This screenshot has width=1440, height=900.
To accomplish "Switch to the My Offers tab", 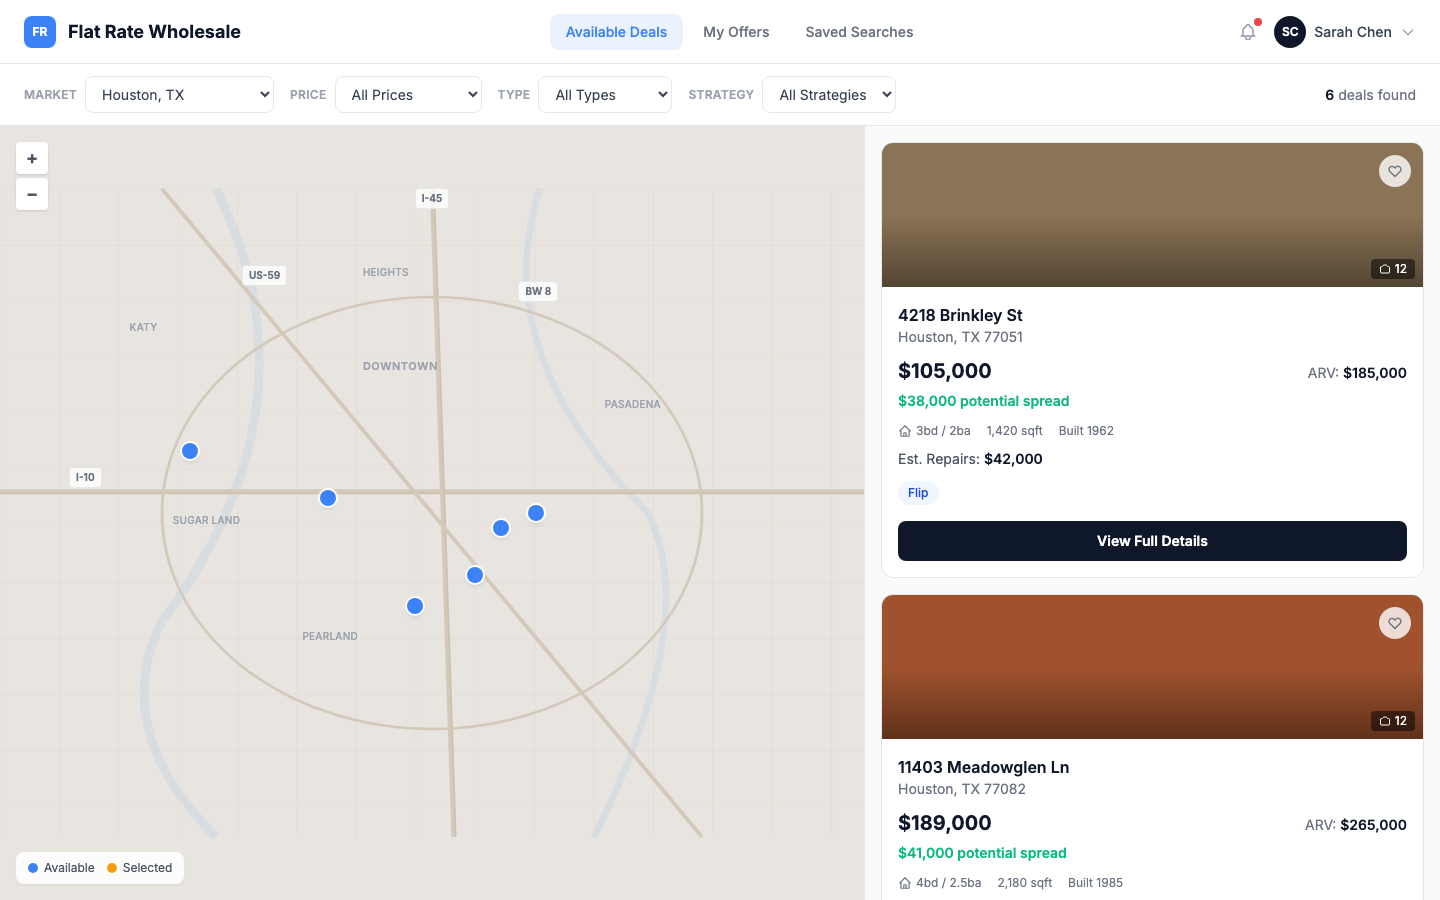I will [x=736, y=31].
